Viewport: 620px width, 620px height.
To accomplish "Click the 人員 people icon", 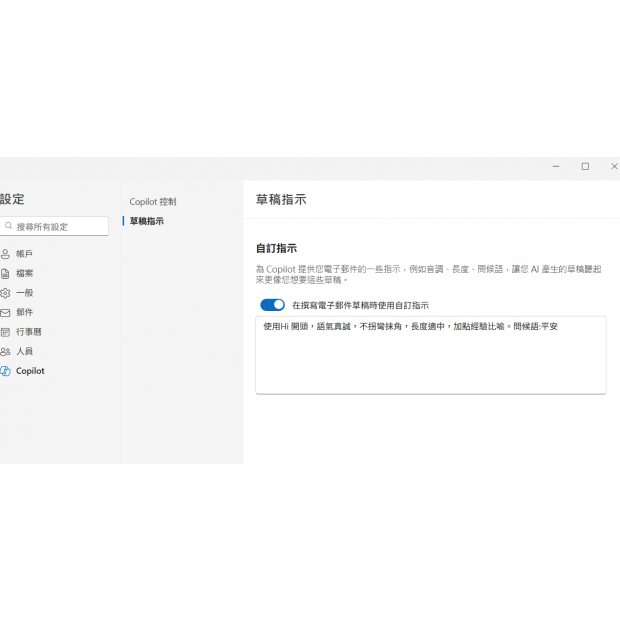I will (x=5, y=351).
